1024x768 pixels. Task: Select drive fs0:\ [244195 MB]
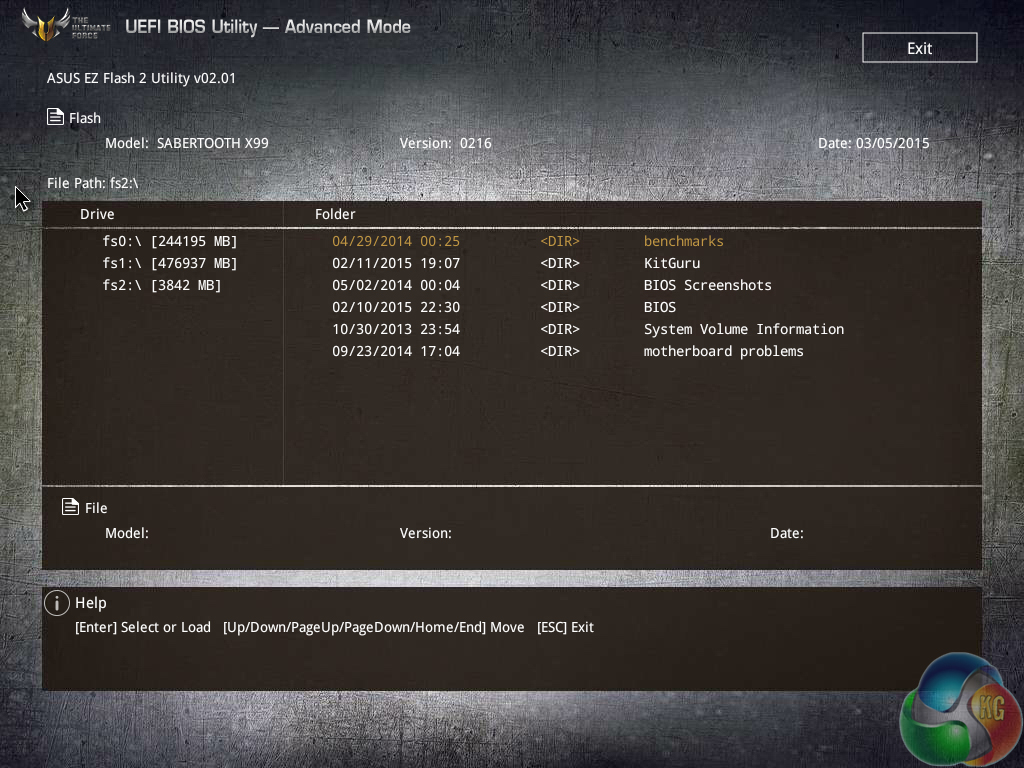coord(170,241)
